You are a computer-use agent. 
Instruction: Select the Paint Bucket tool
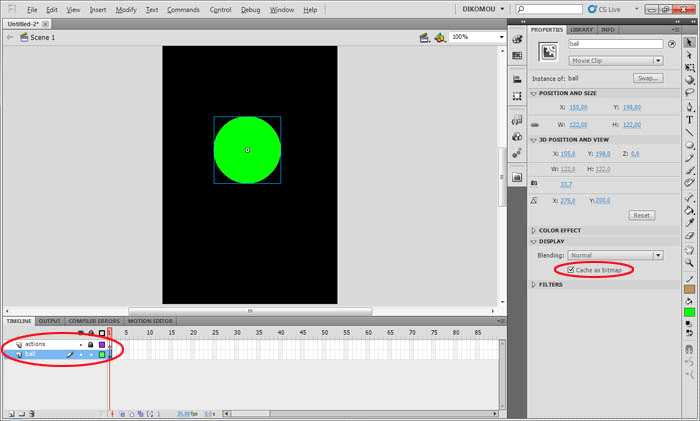[689, 210]
